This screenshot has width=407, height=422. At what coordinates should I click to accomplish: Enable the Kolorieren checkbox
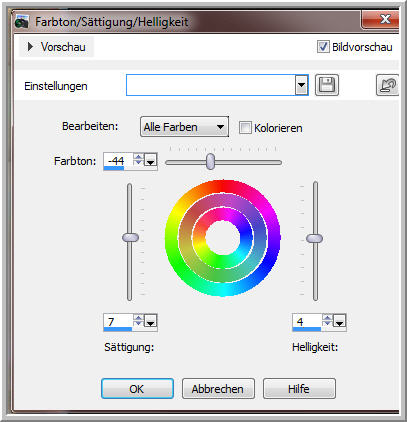[245, 128]
